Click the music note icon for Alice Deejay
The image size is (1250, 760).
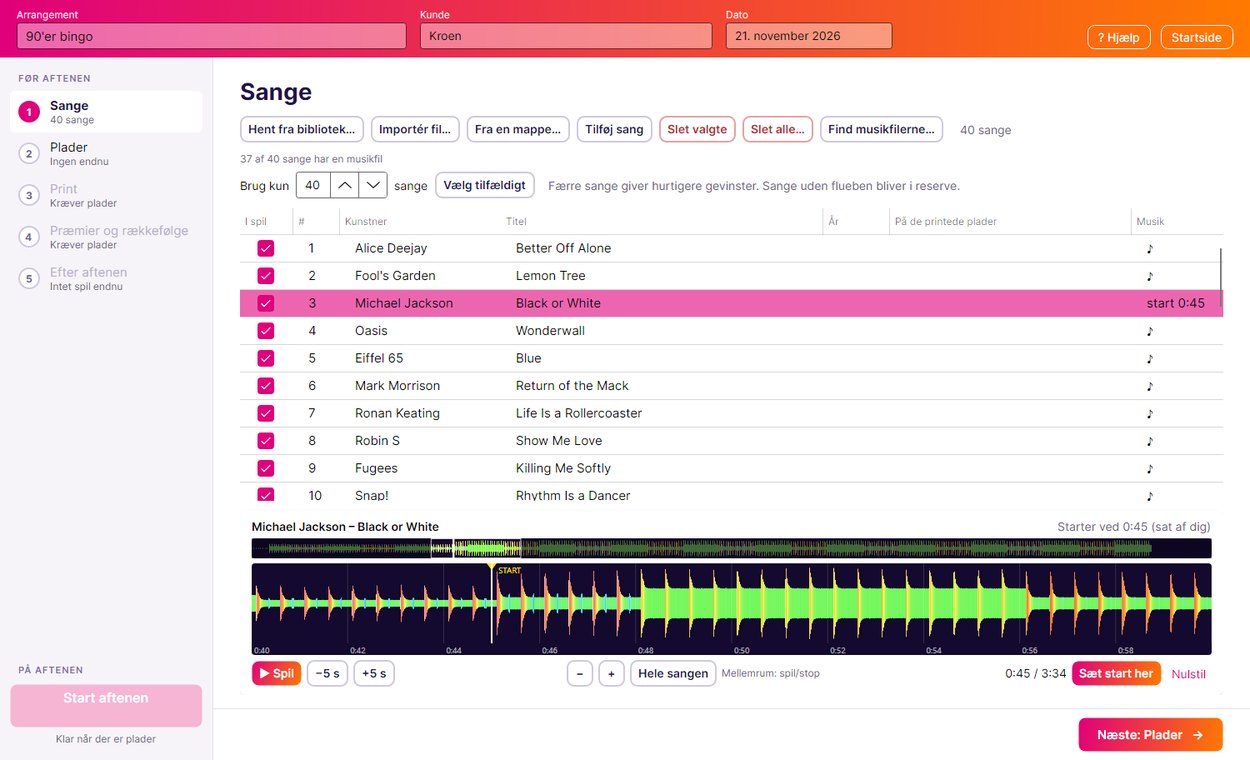pyautogui.click(x=1149, y=248)
